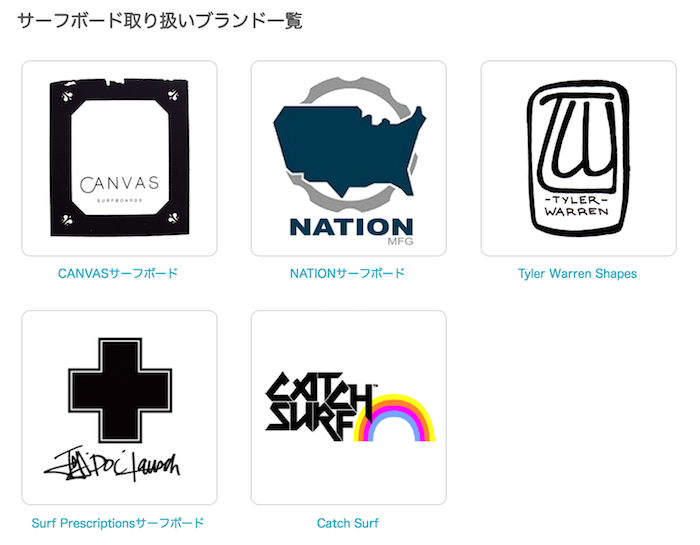Viewport: 700px width, 545px height.
Task: Visit the Surf Prescriptionsサーフボード link
Action: [118, 523]
